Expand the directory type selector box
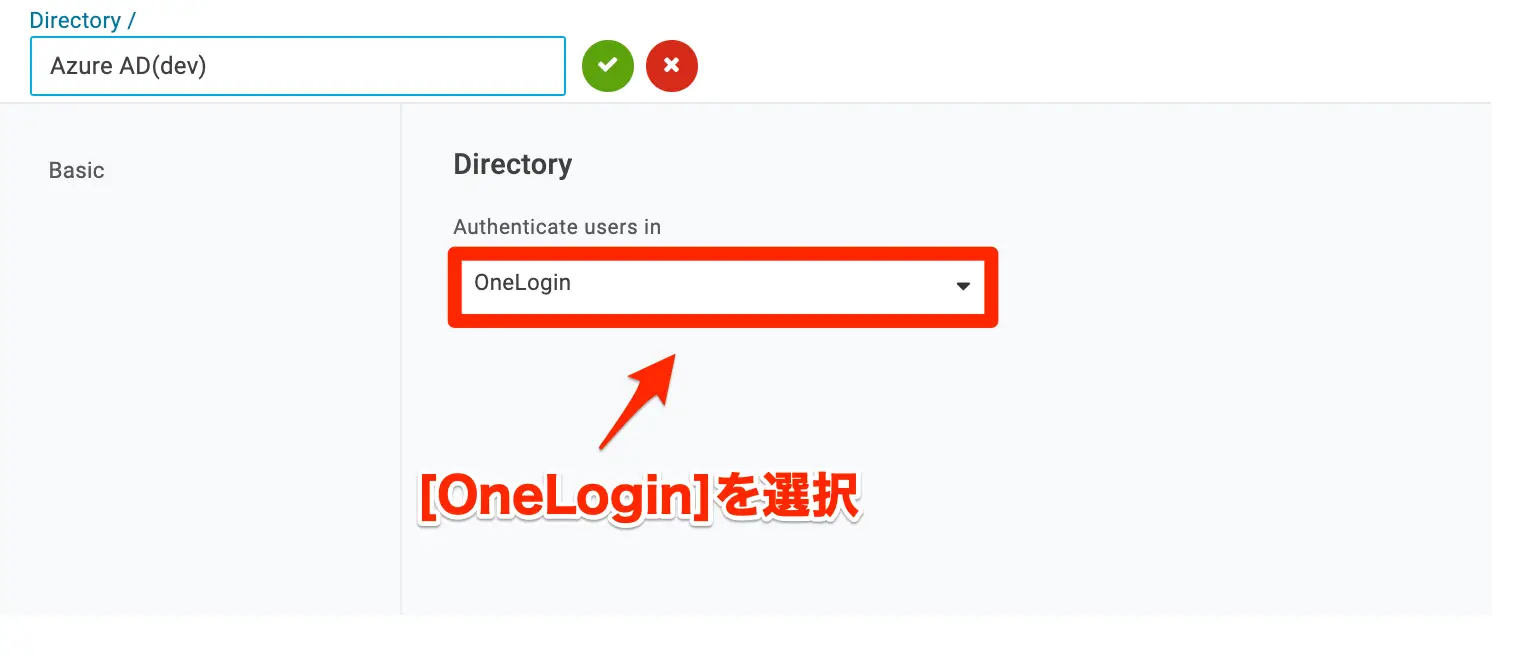 point(722,287)
